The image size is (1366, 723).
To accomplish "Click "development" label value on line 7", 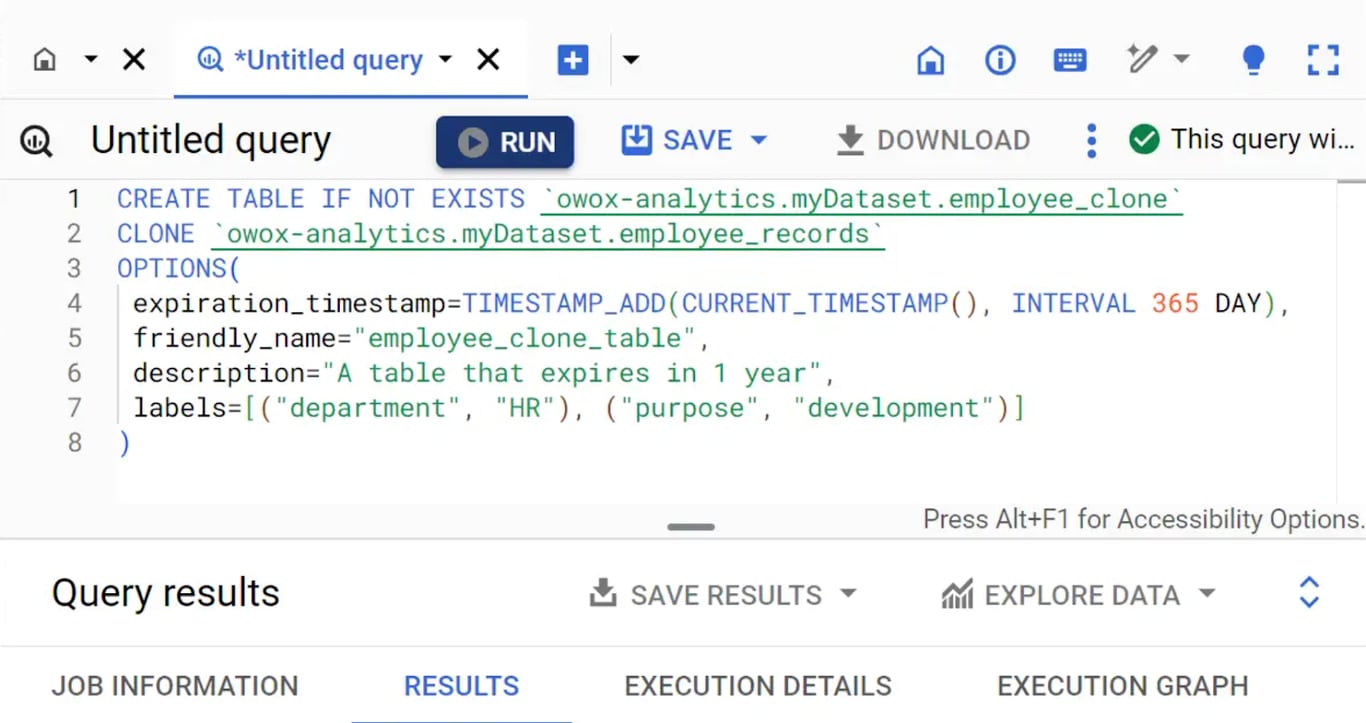I will [x=893, y=408].
